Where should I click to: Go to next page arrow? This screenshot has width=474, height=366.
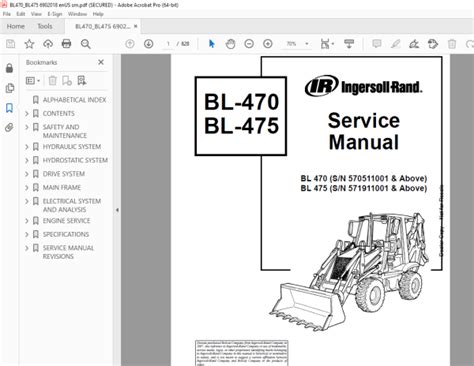(148, 44)
